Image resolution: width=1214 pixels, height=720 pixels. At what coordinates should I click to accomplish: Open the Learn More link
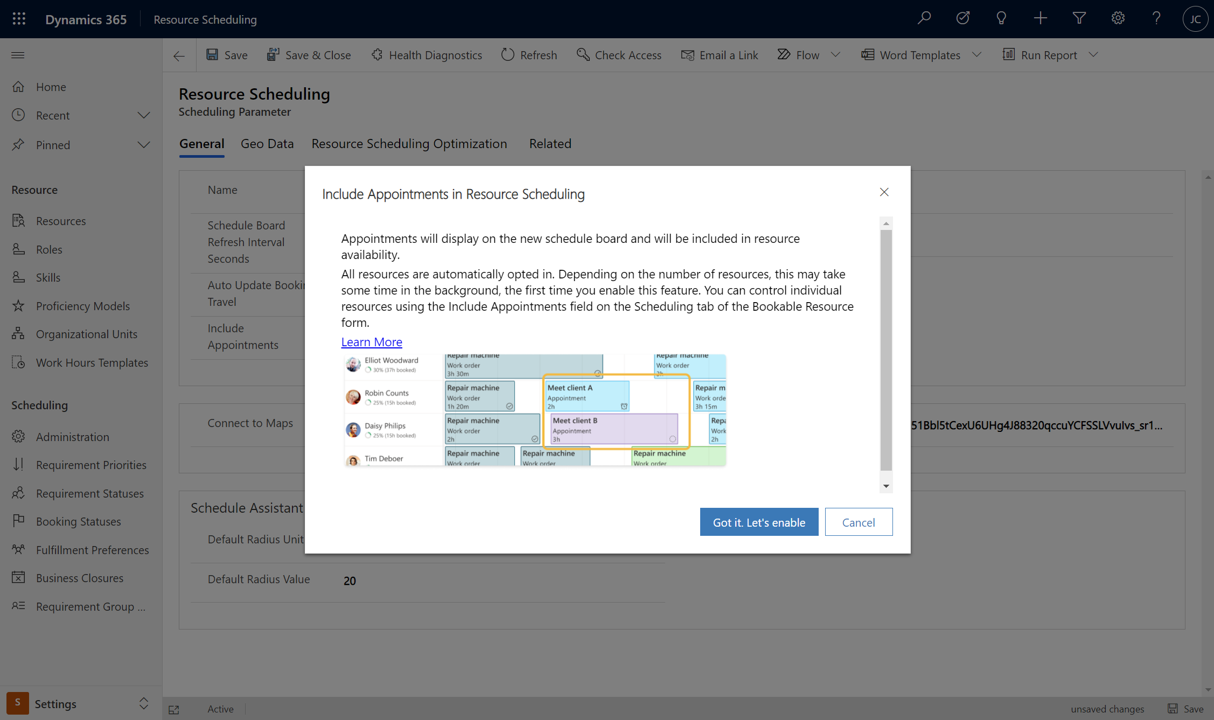(x=371, y=342)
